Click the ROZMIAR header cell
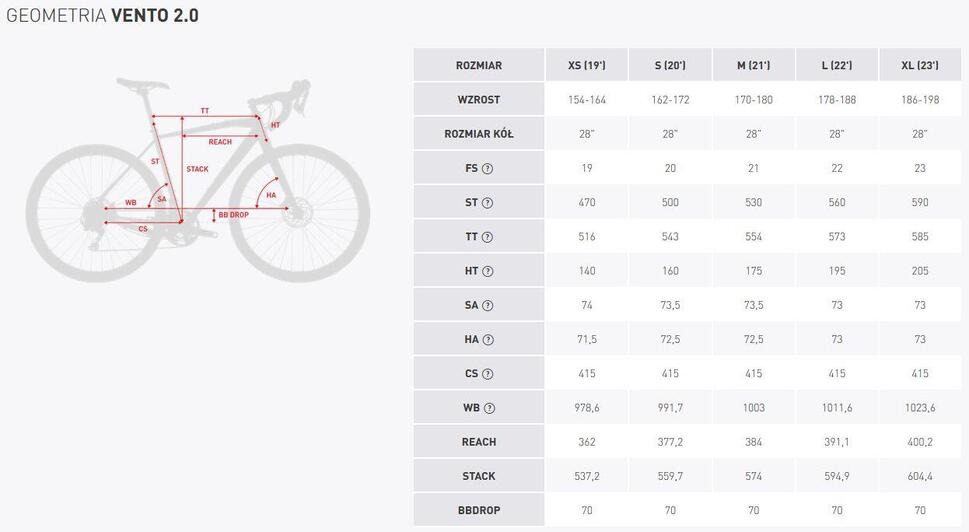 pos(479,65)
